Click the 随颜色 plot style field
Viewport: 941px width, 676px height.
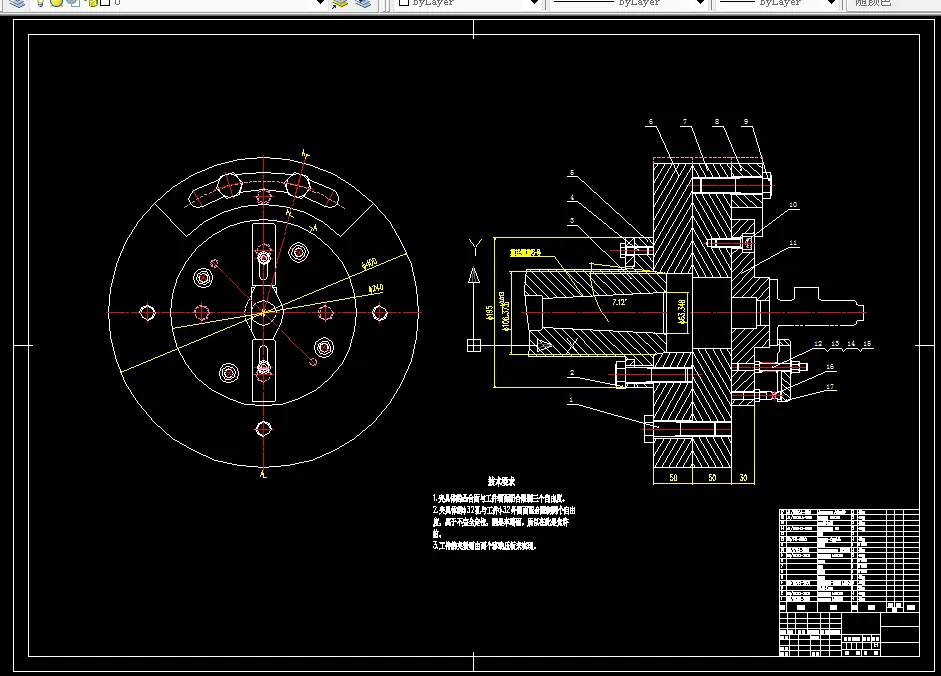pos(893,3)
